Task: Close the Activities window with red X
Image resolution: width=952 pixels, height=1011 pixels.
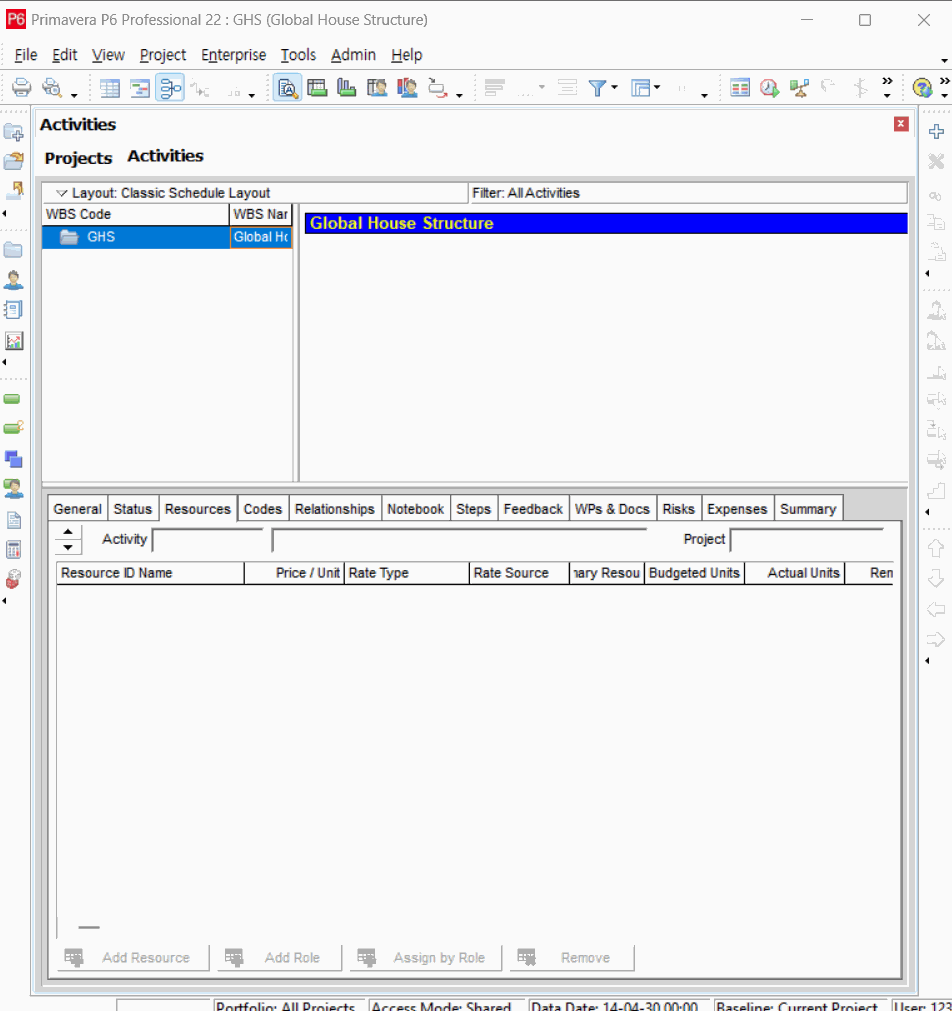Action: click(901, 124)
